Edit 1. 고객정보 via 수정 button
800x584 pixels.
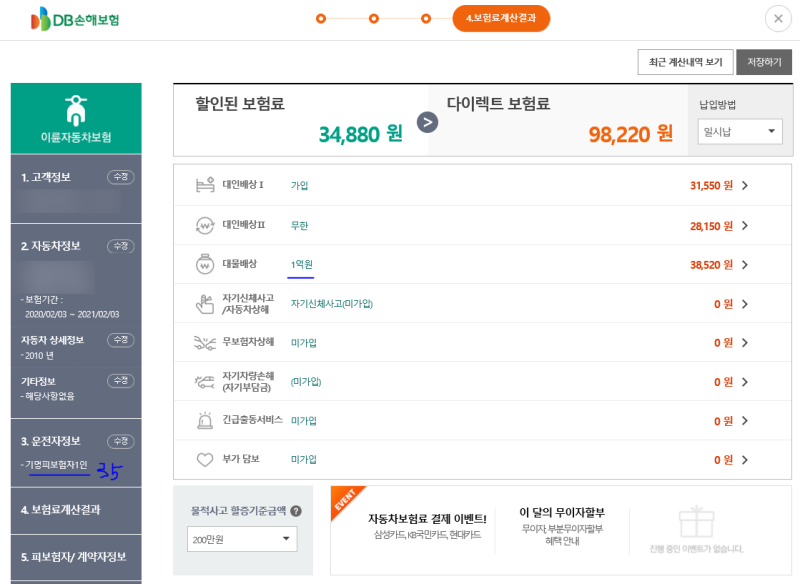click(120, 177)
